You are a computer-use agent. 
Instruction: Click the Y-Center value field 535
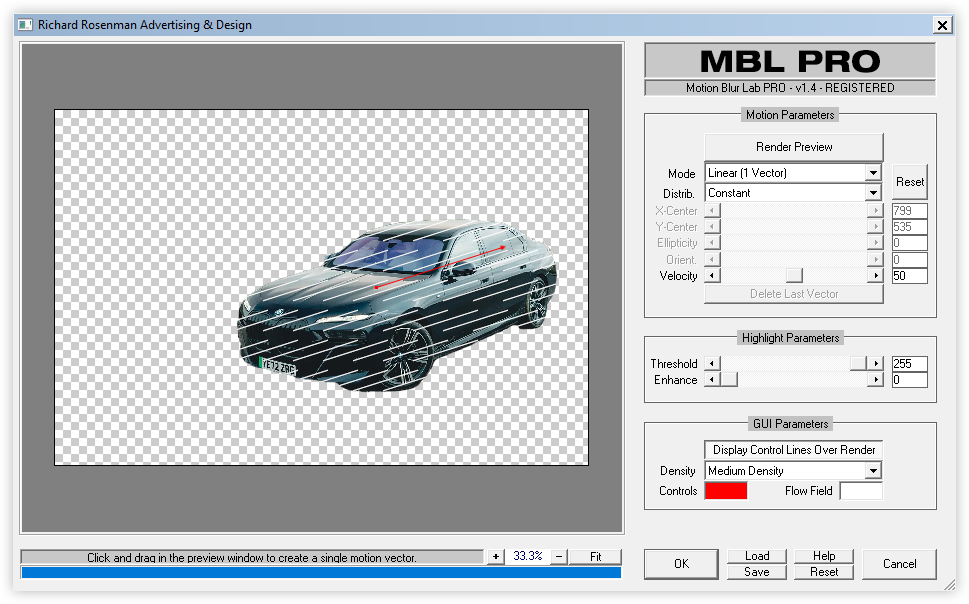(x=909, y=227)
